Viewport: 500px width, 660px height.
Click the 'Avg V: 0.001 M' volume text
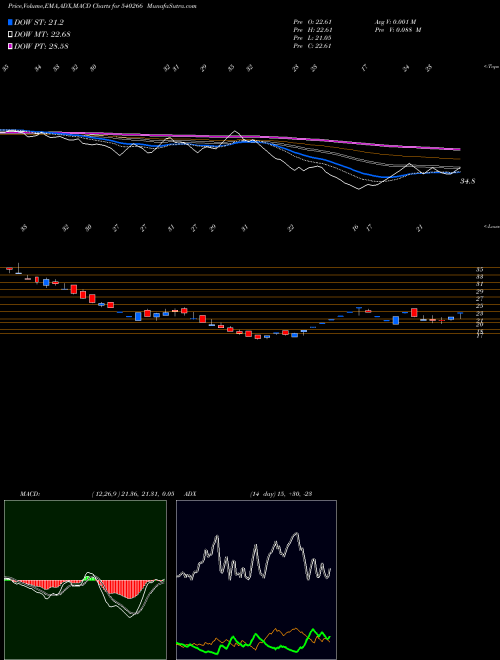tap(394, 22)
